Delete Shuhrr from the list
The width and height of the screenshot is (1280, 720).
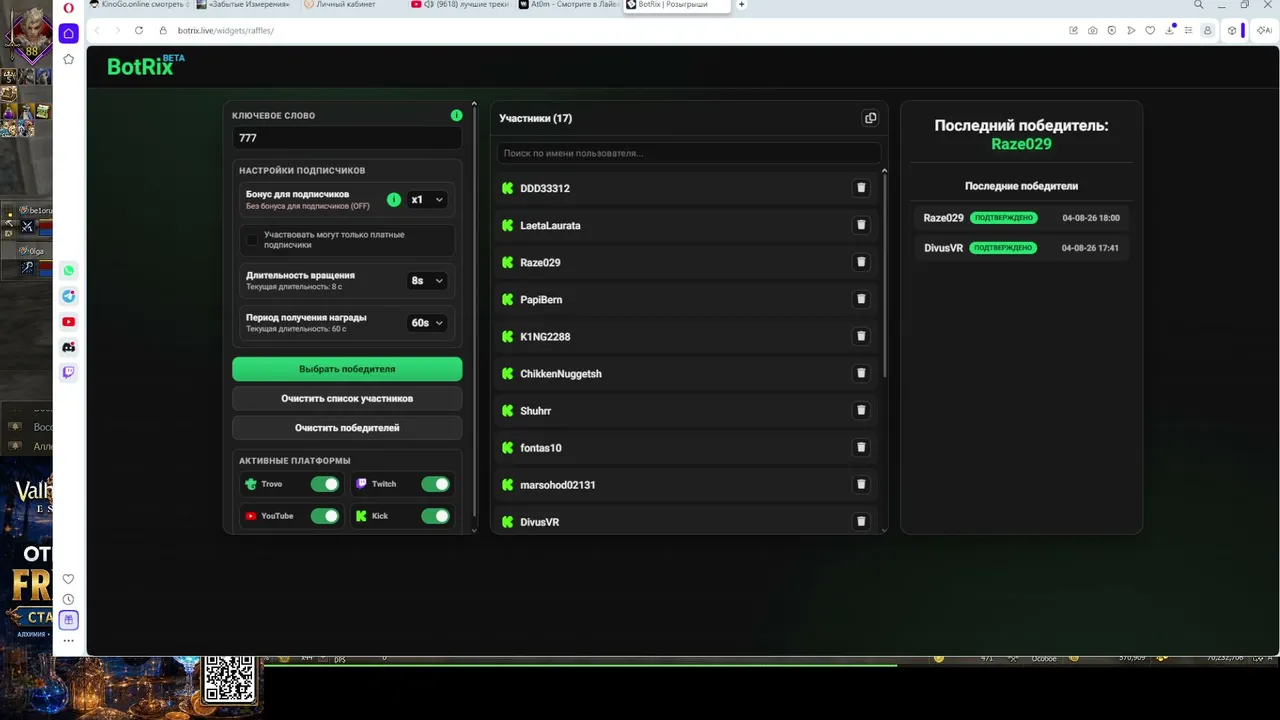pos(861,410)
